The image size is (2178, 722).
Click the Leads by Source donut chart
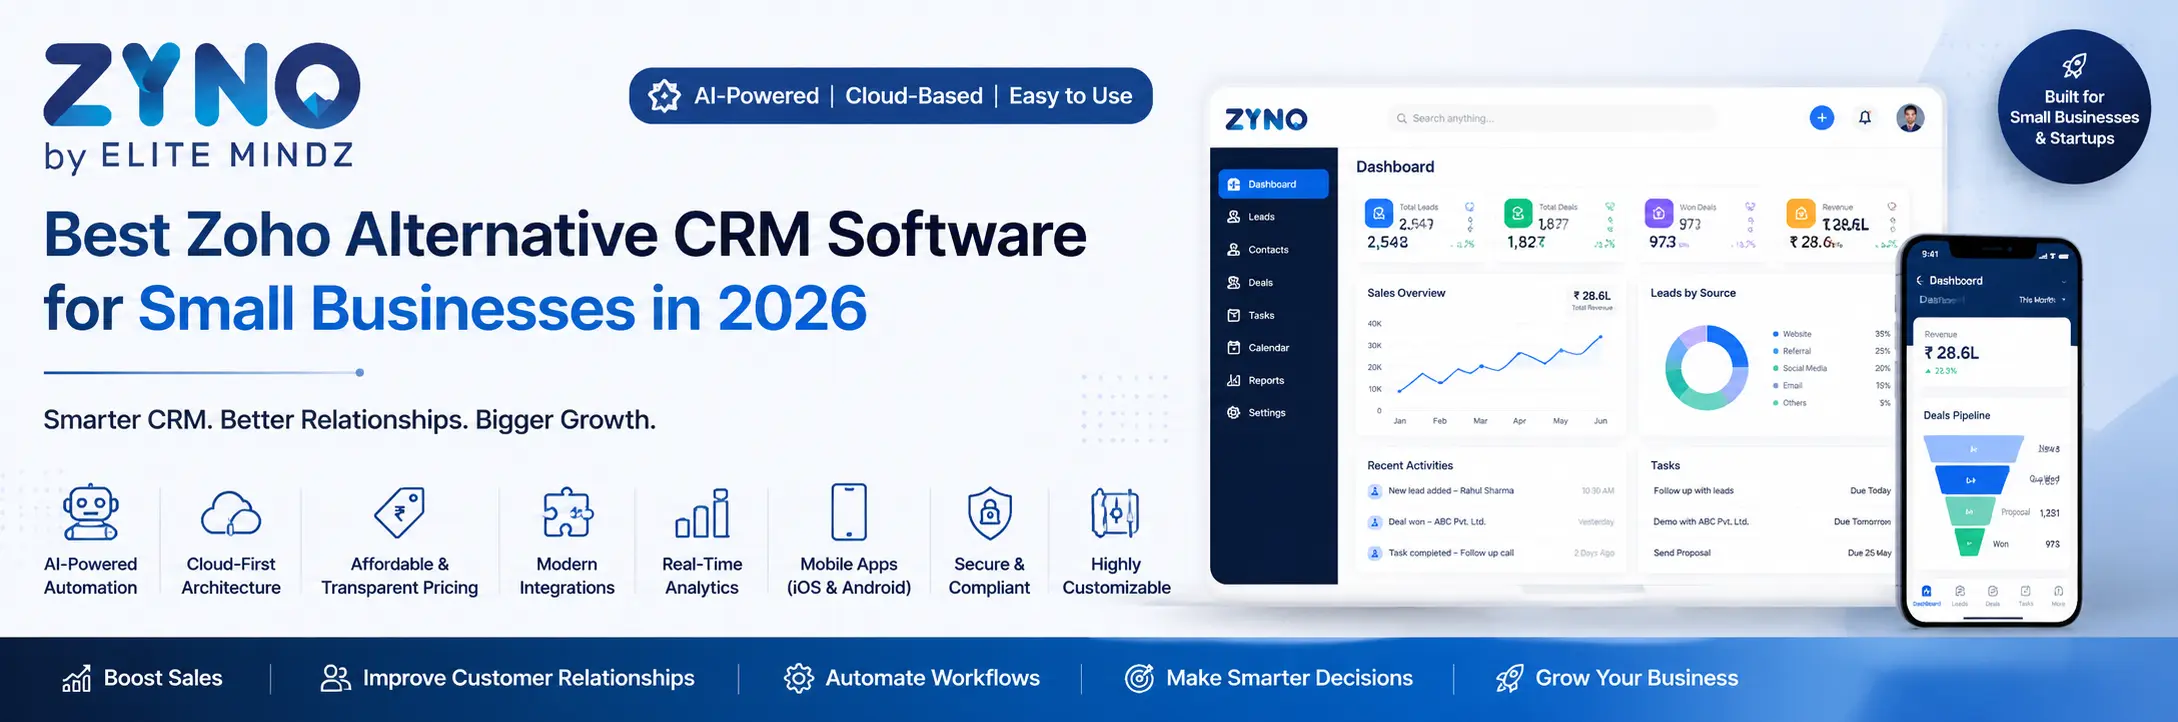[1706, 367]
